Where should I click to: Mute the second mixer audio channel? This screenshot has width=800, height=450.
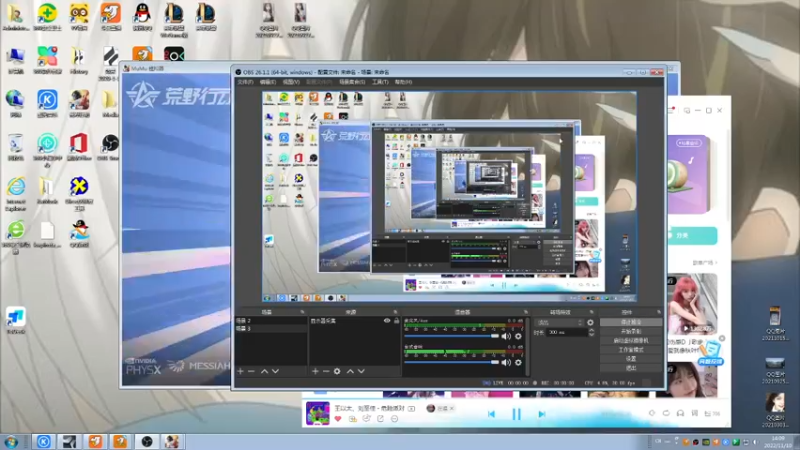pyautogui.click(x=506, y=362)
